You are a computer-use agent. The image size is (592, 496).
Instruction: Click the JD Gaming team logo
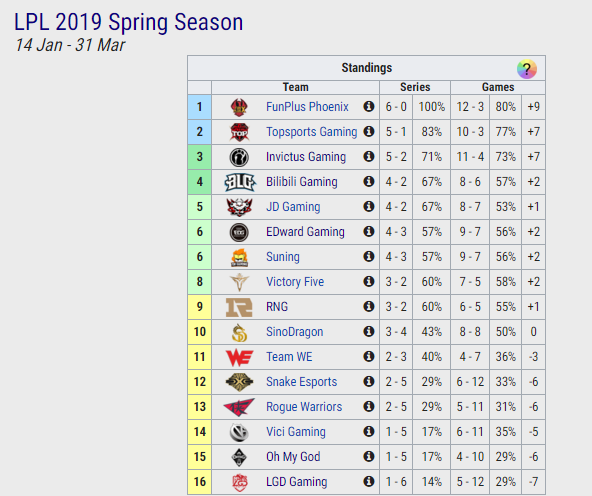point(239,207)
